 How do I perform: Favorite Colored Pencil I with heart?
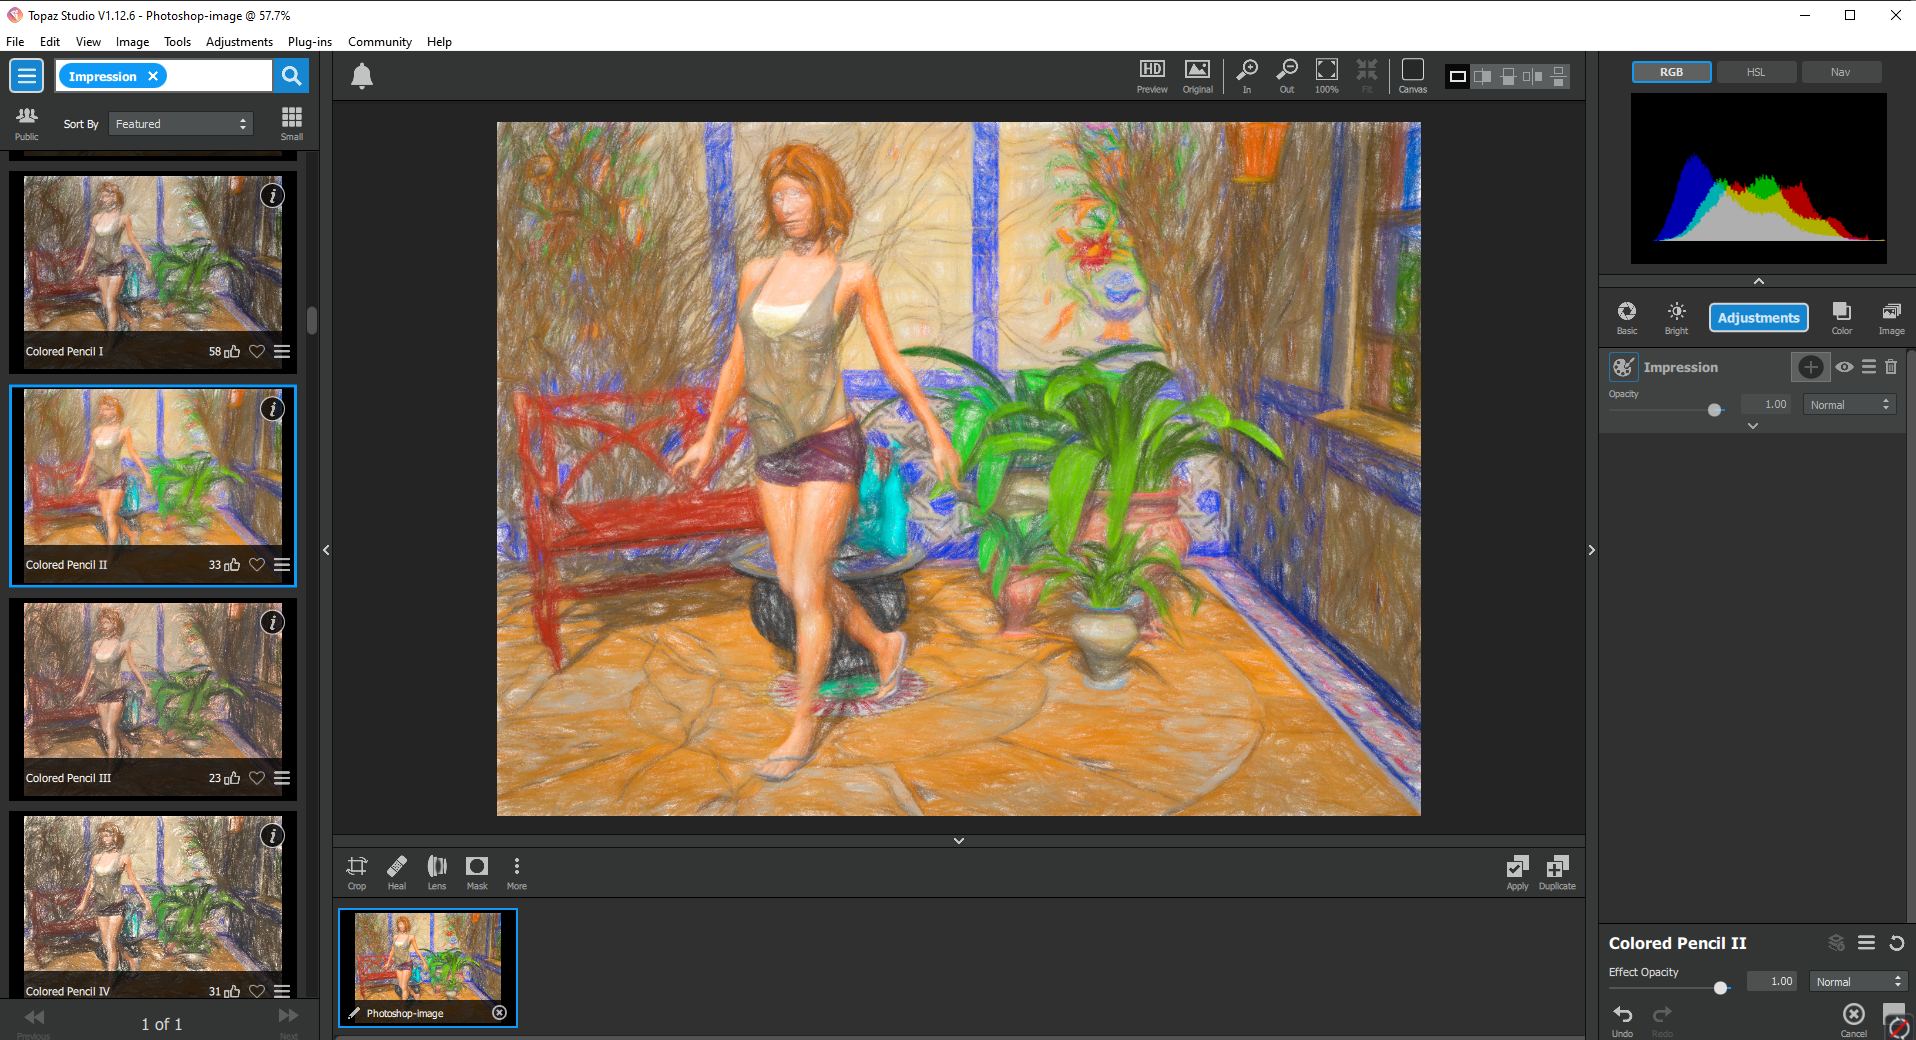tap(257, 351)
